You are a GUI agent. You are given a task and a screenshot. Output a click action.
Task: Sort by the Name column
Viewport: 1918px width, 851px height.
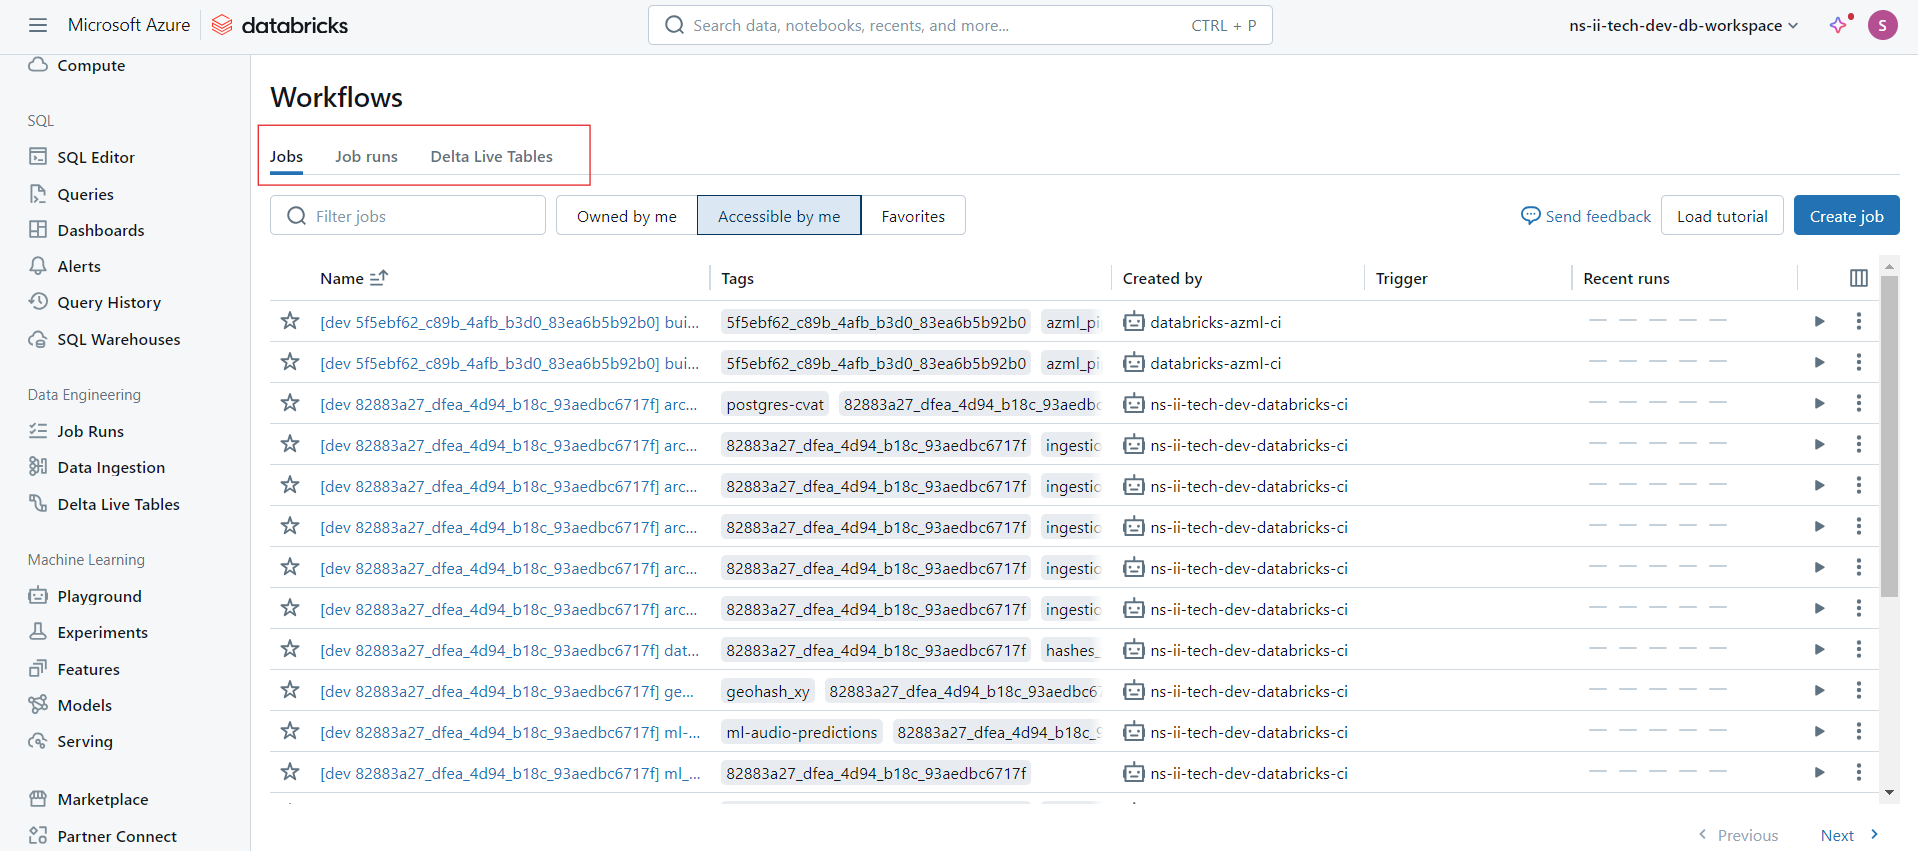pyautogui.click(x=353, y=278)
